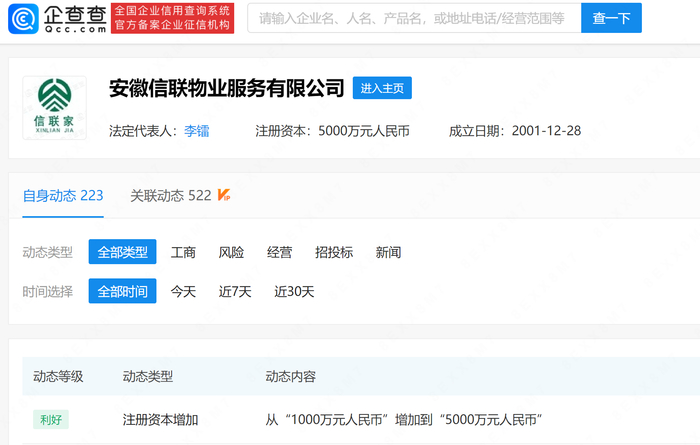
Task: Click company title 安徽信联物业服务有限公司
Action: pos(227,88)
